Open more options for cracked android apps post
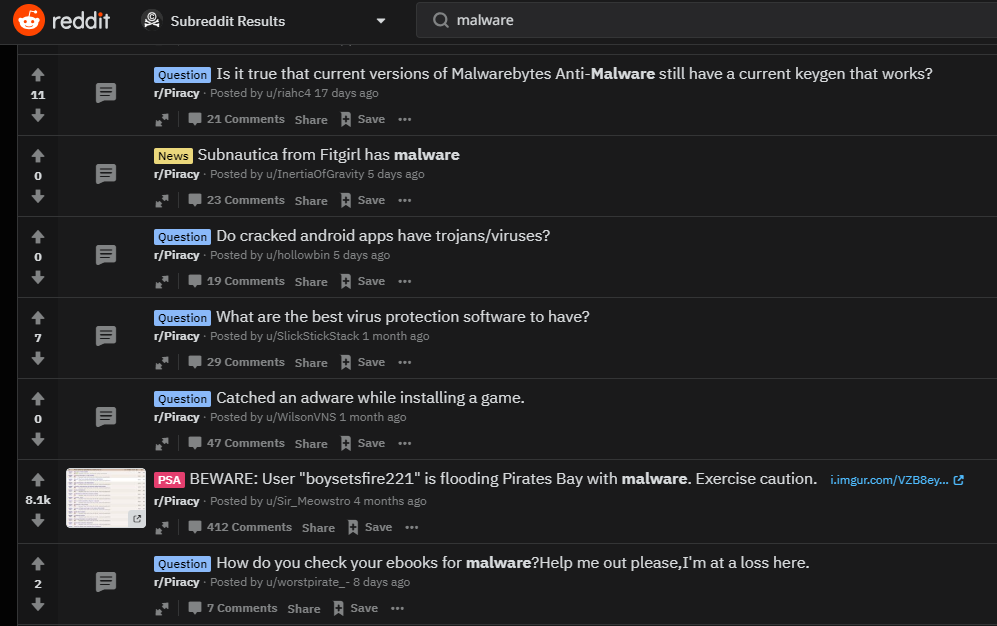 405,282
